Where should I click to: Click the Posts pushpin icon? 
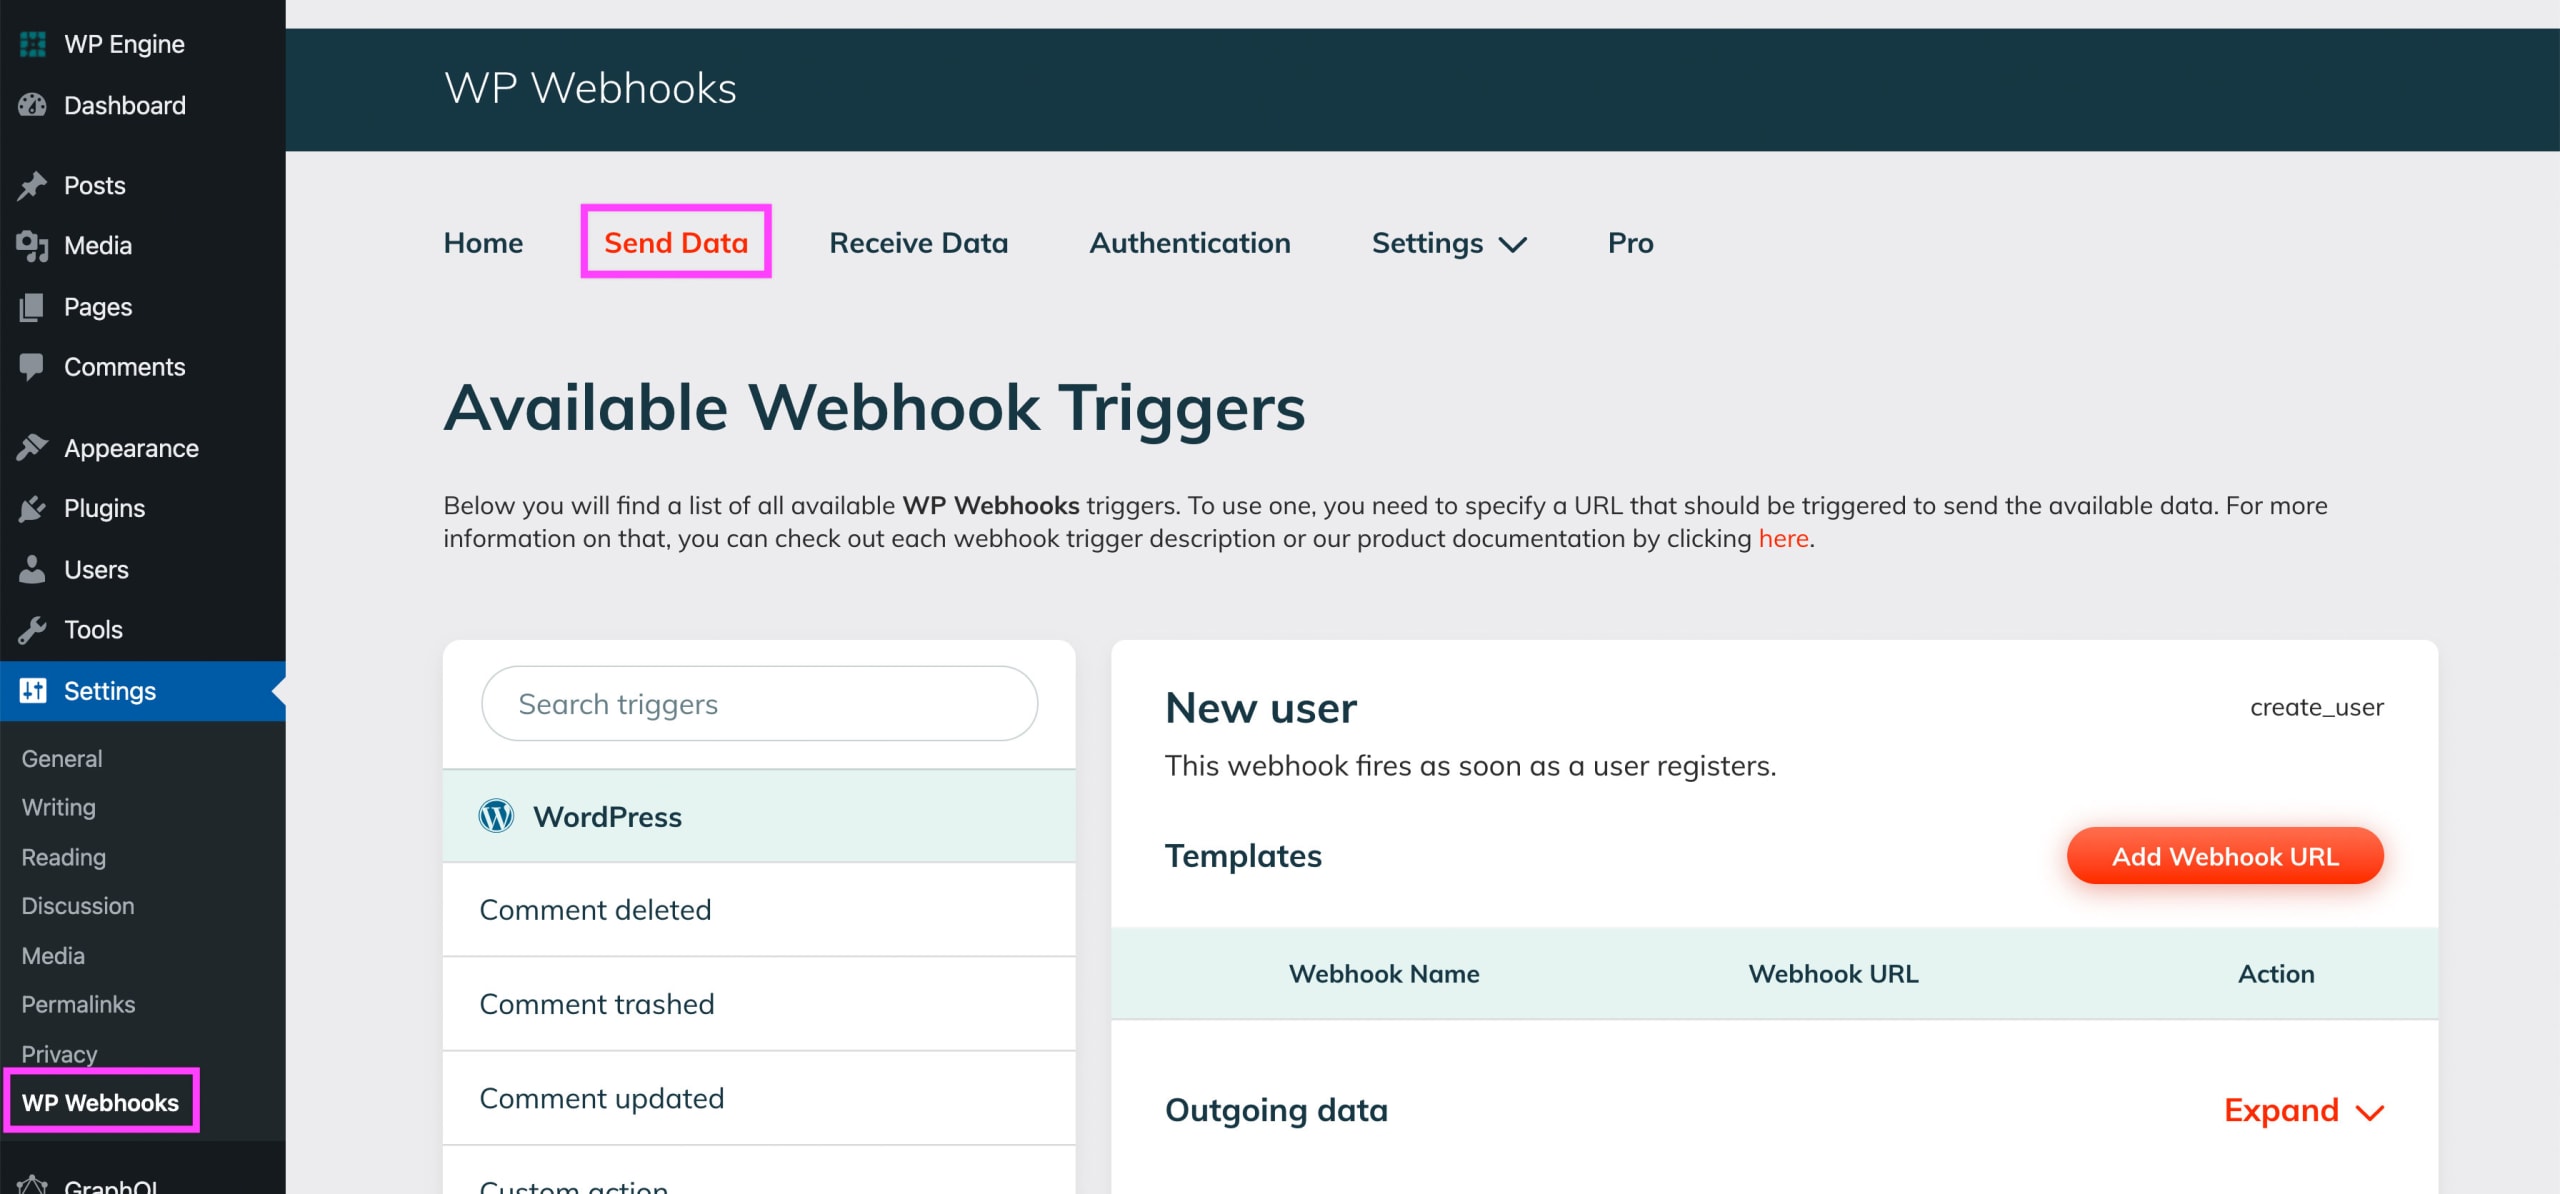coord(32,185)
